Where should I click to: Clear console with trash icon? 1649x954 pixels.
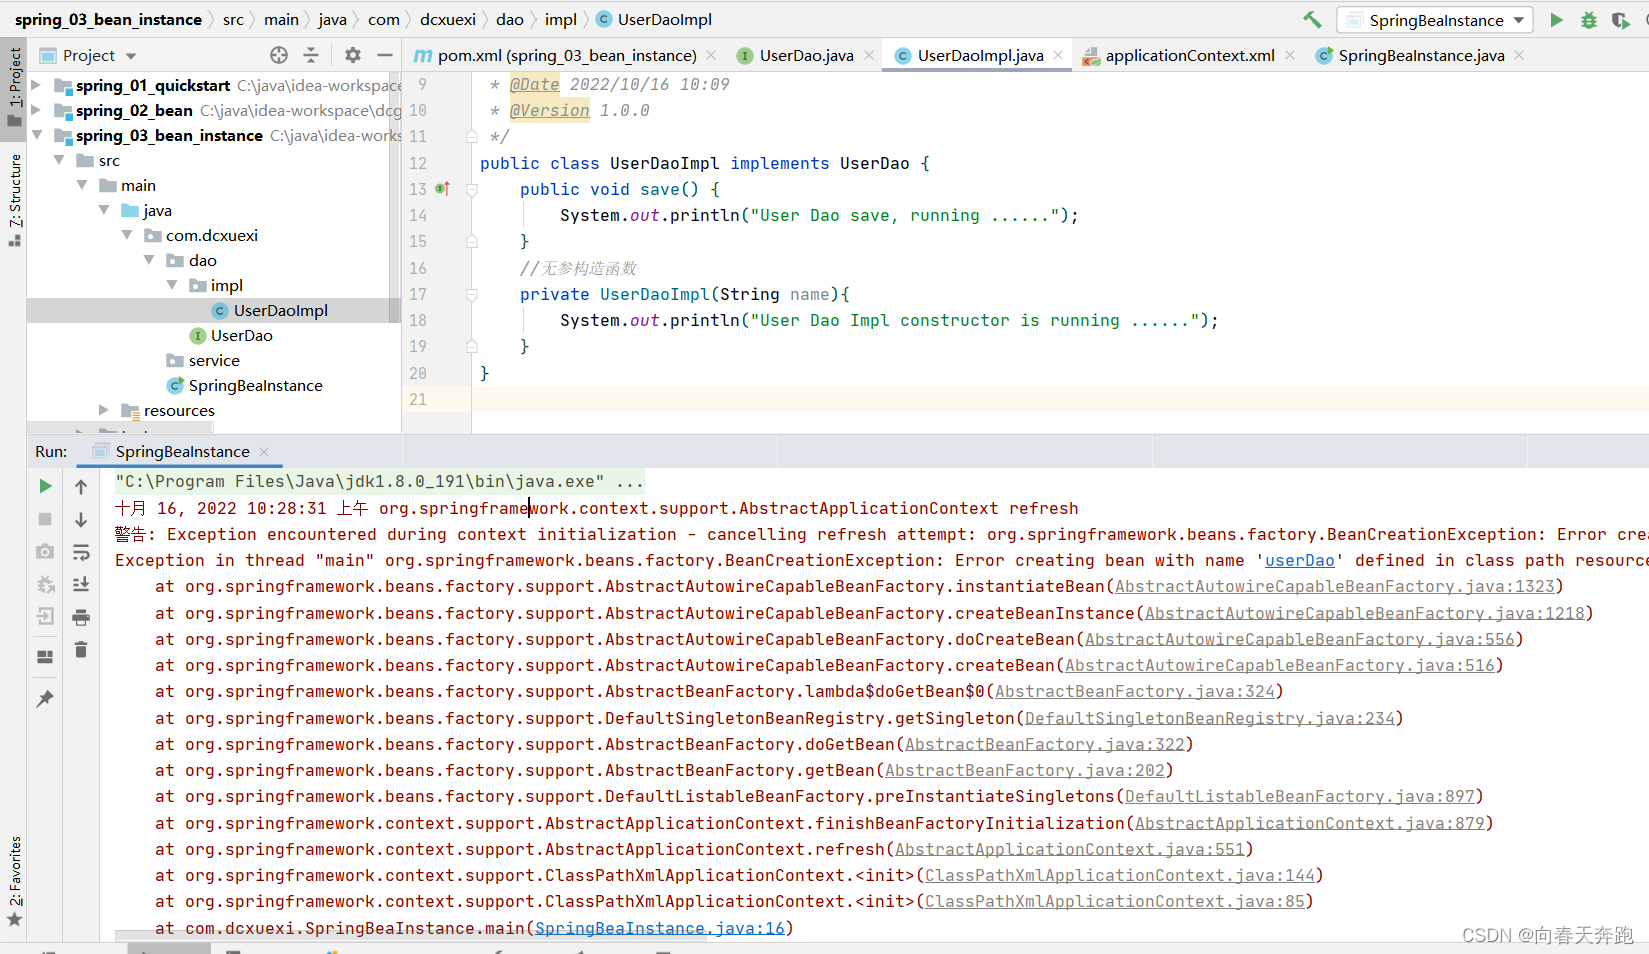pos(81,651)
